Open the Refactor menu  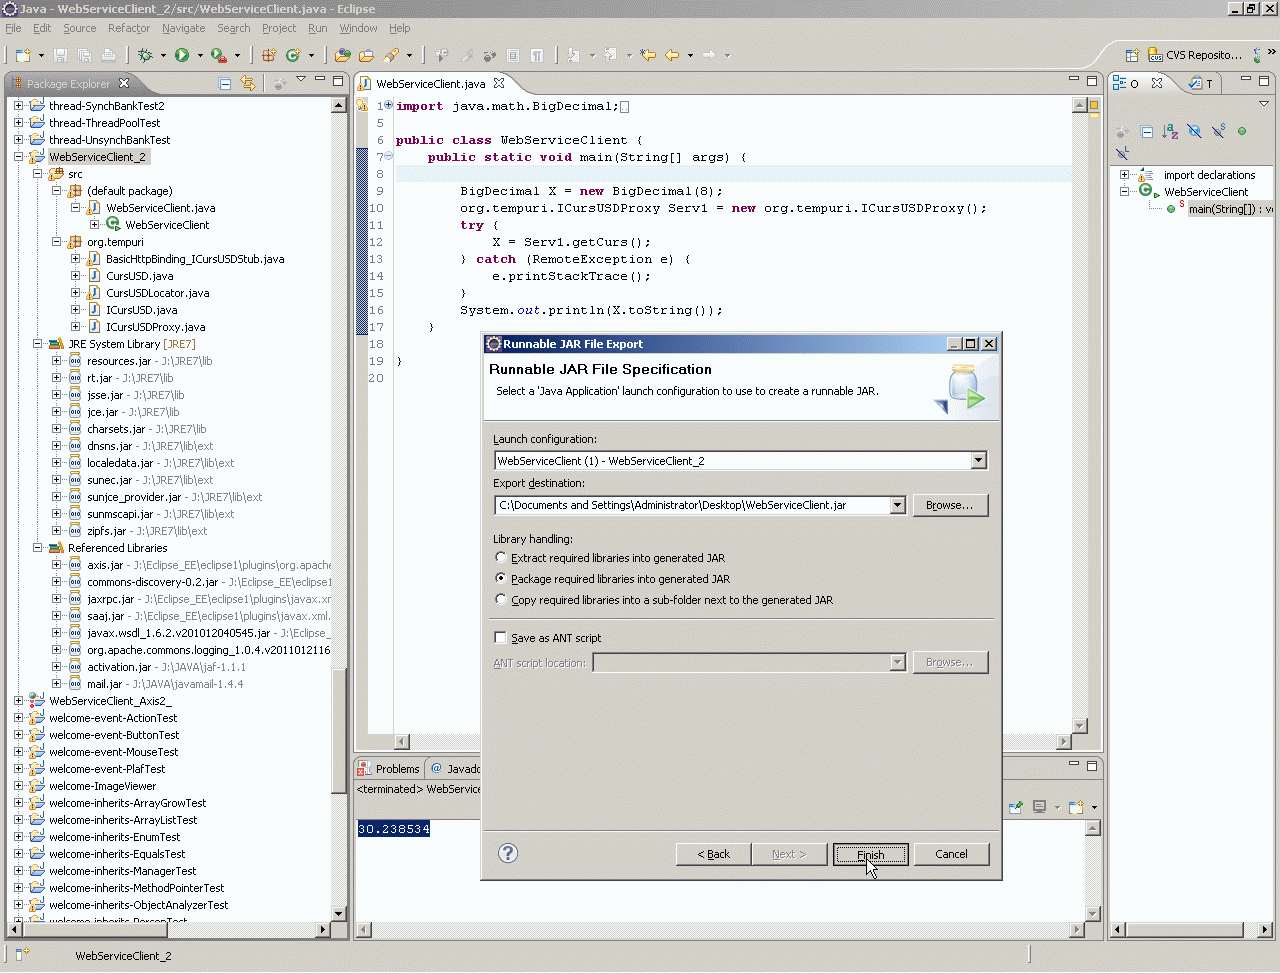point(128,28)
